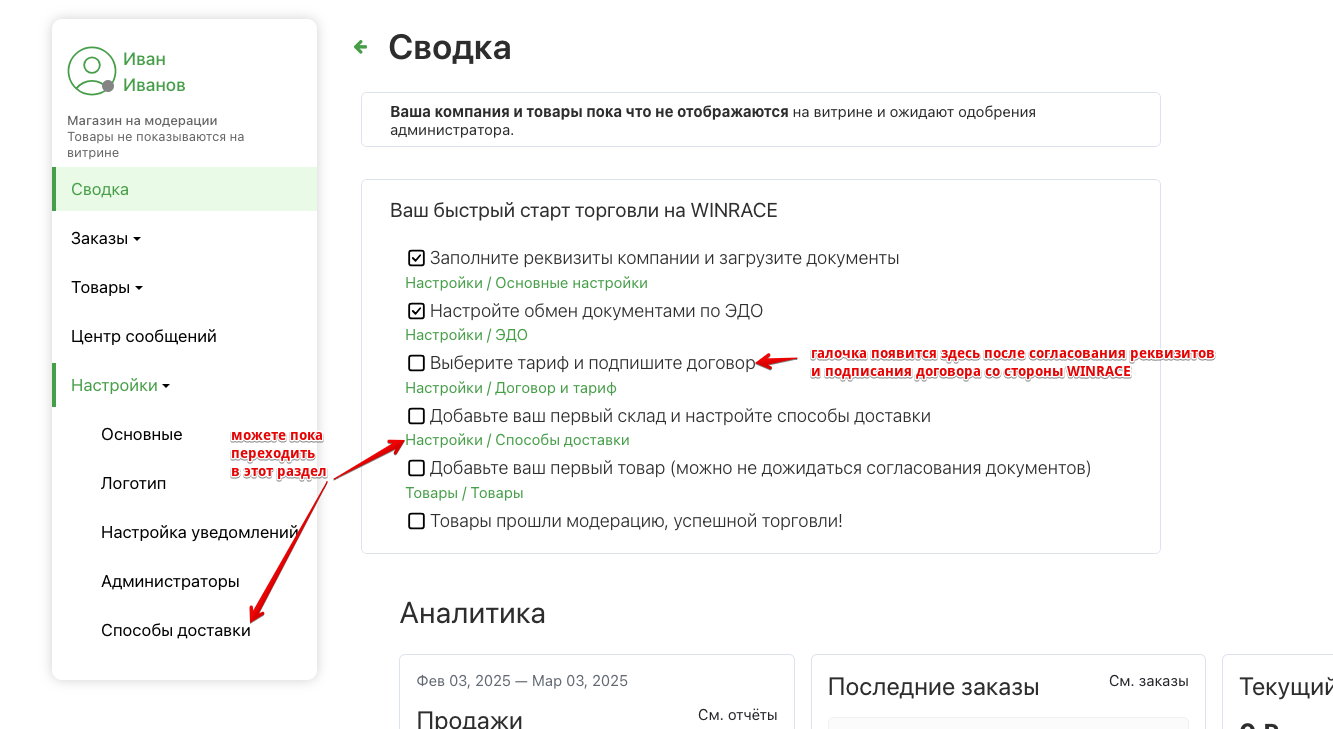
Task: Toggle checkbox for Товары прошли модерацию
Action: point(417,521)
